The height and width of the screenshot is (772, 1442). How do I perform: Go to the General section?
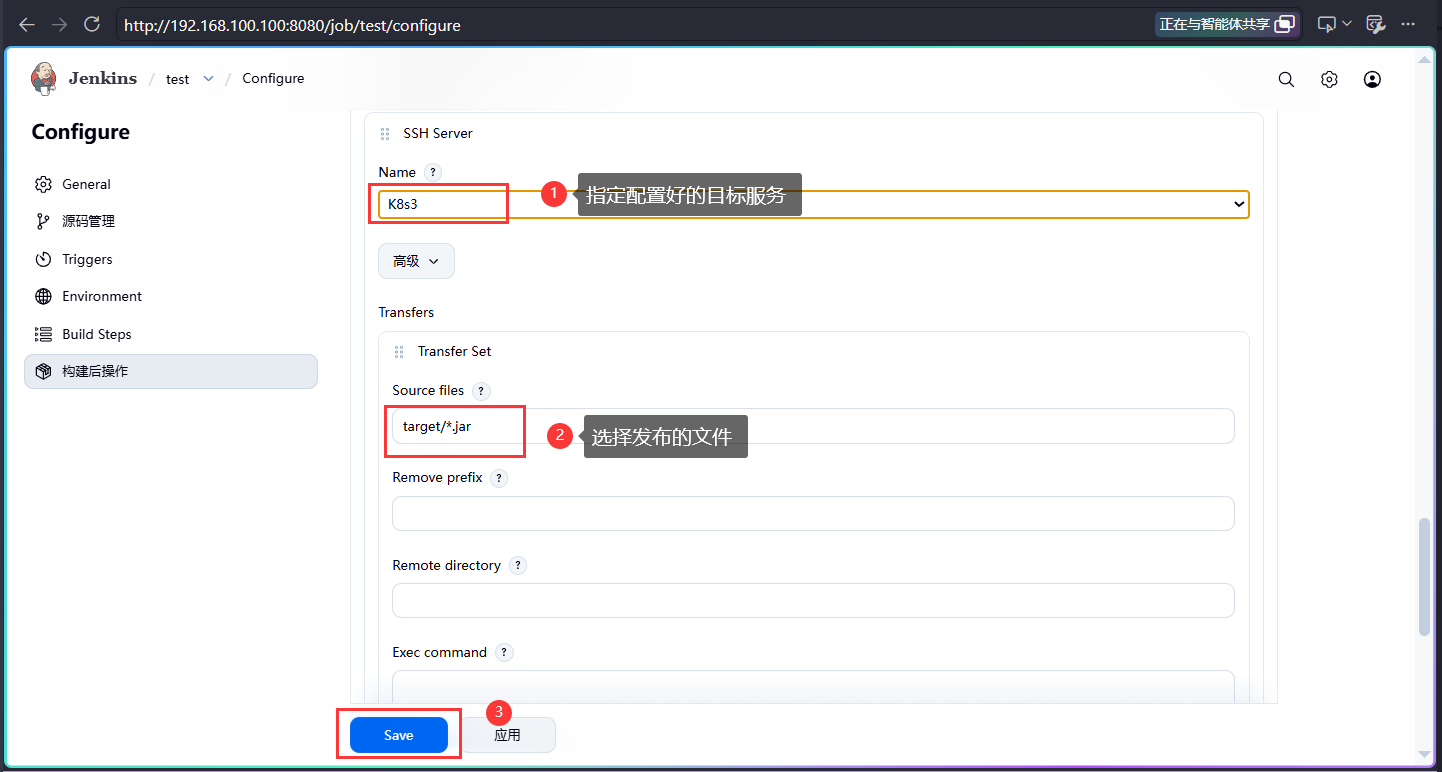[171, 184]
